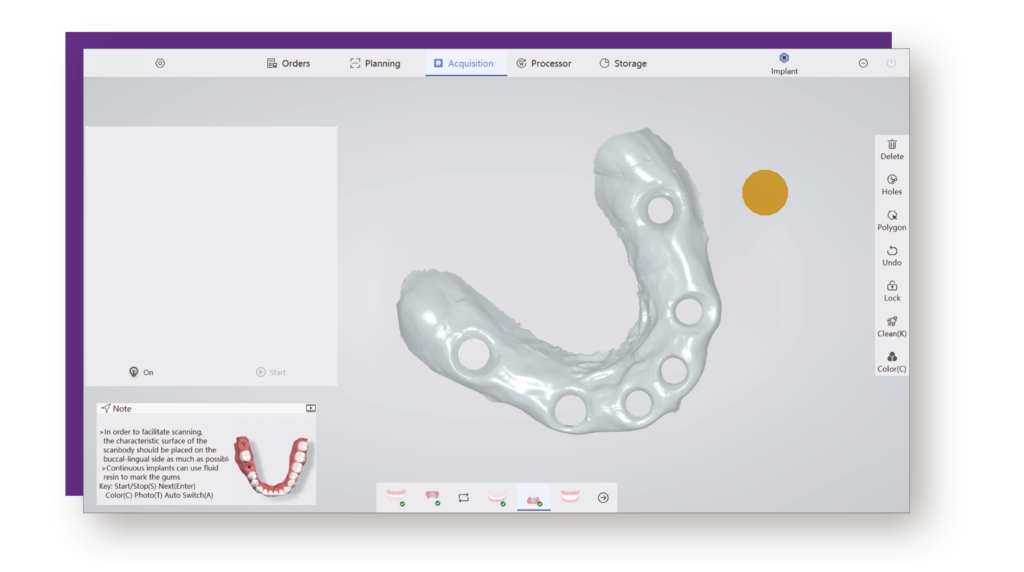Open the Processor tab
This screenshot has height=572, width=1024.
click(x=543, y=63)
